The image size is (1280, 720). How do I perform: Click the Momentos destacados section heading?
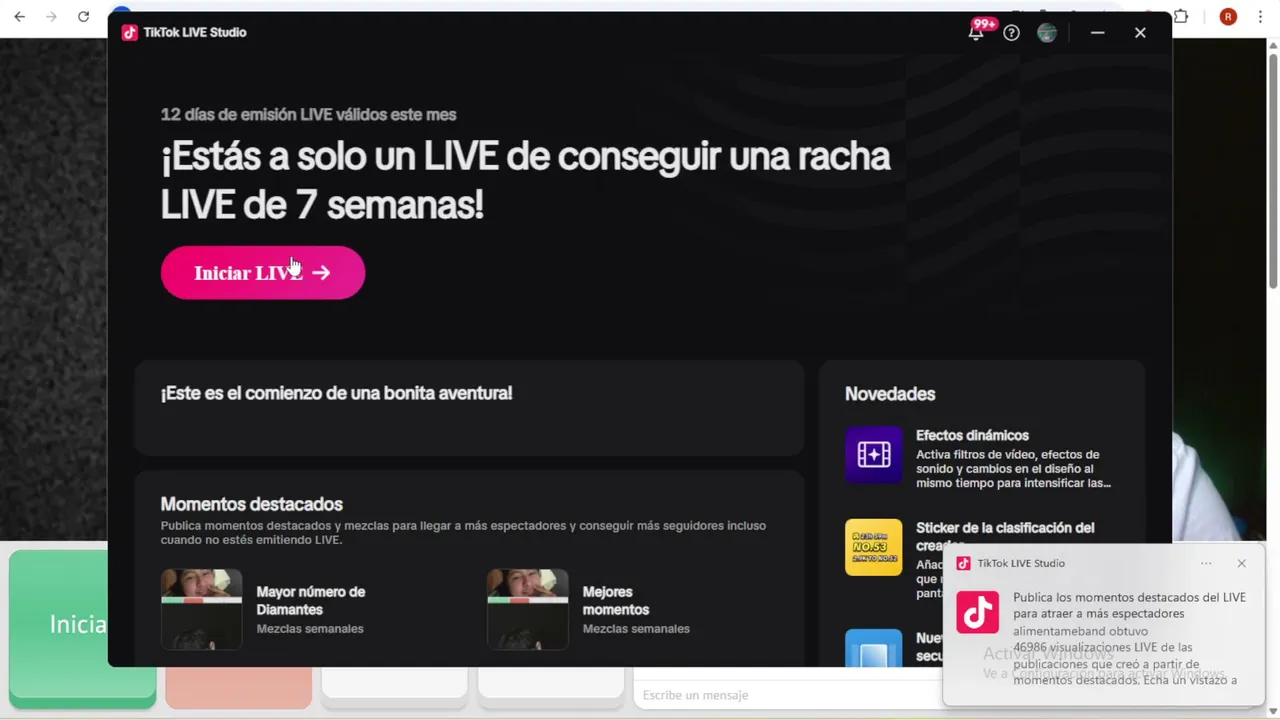(252, 504)
